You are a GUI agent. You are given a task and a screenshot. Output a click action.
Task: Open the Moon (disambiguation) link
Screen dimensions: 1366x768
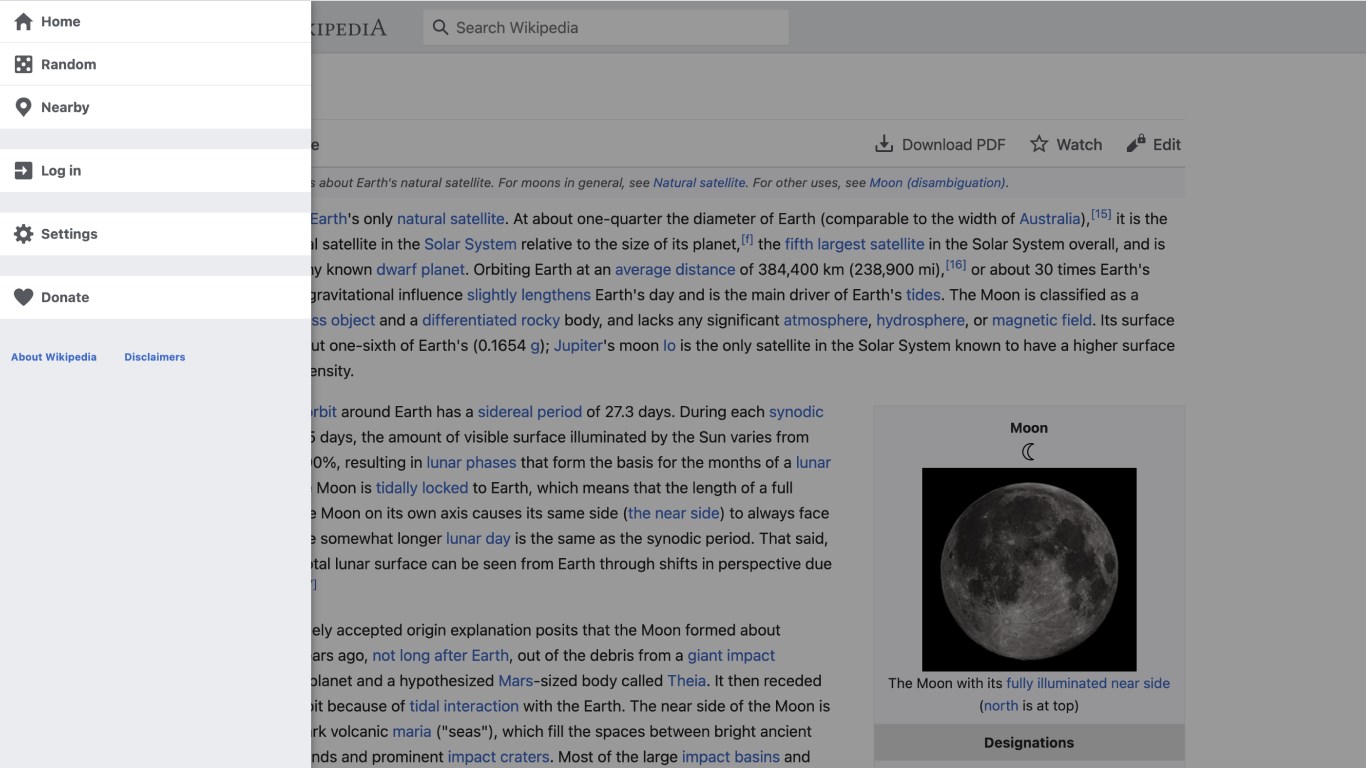tap(937, 182)
